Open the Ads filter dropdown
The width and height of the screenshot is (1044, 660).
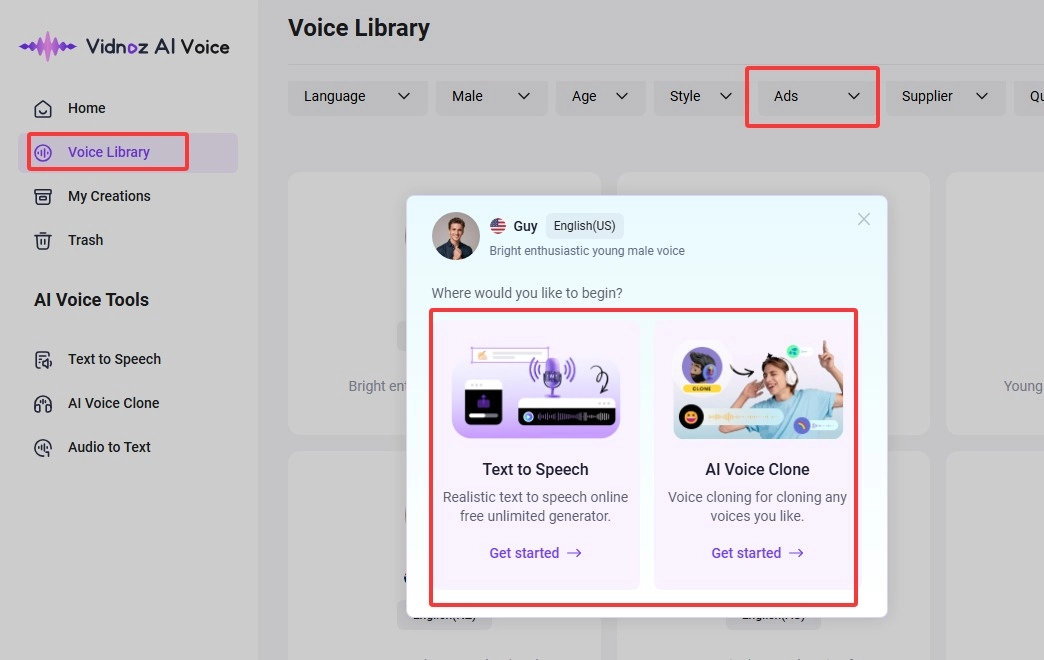pos(812,96)
